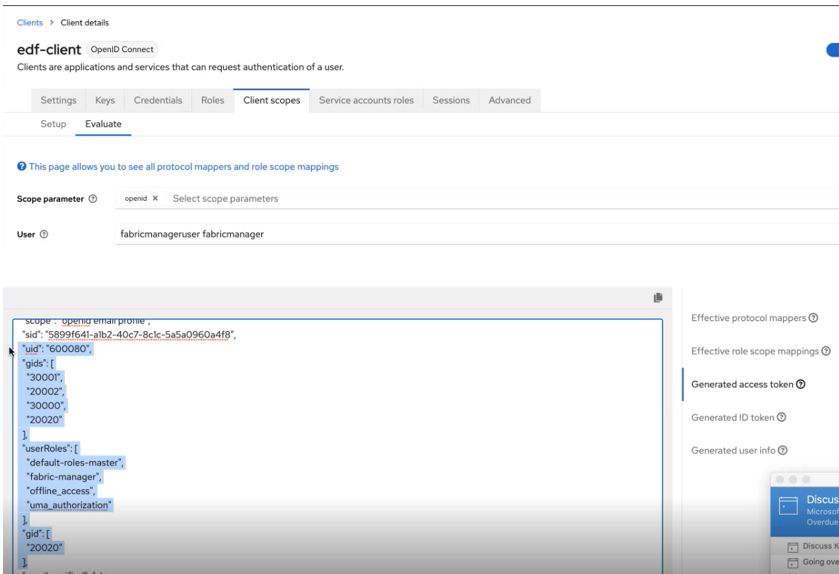Switch to the Credentials tab
The height and width of the screenshot is (574, 839).
[158, 100]
